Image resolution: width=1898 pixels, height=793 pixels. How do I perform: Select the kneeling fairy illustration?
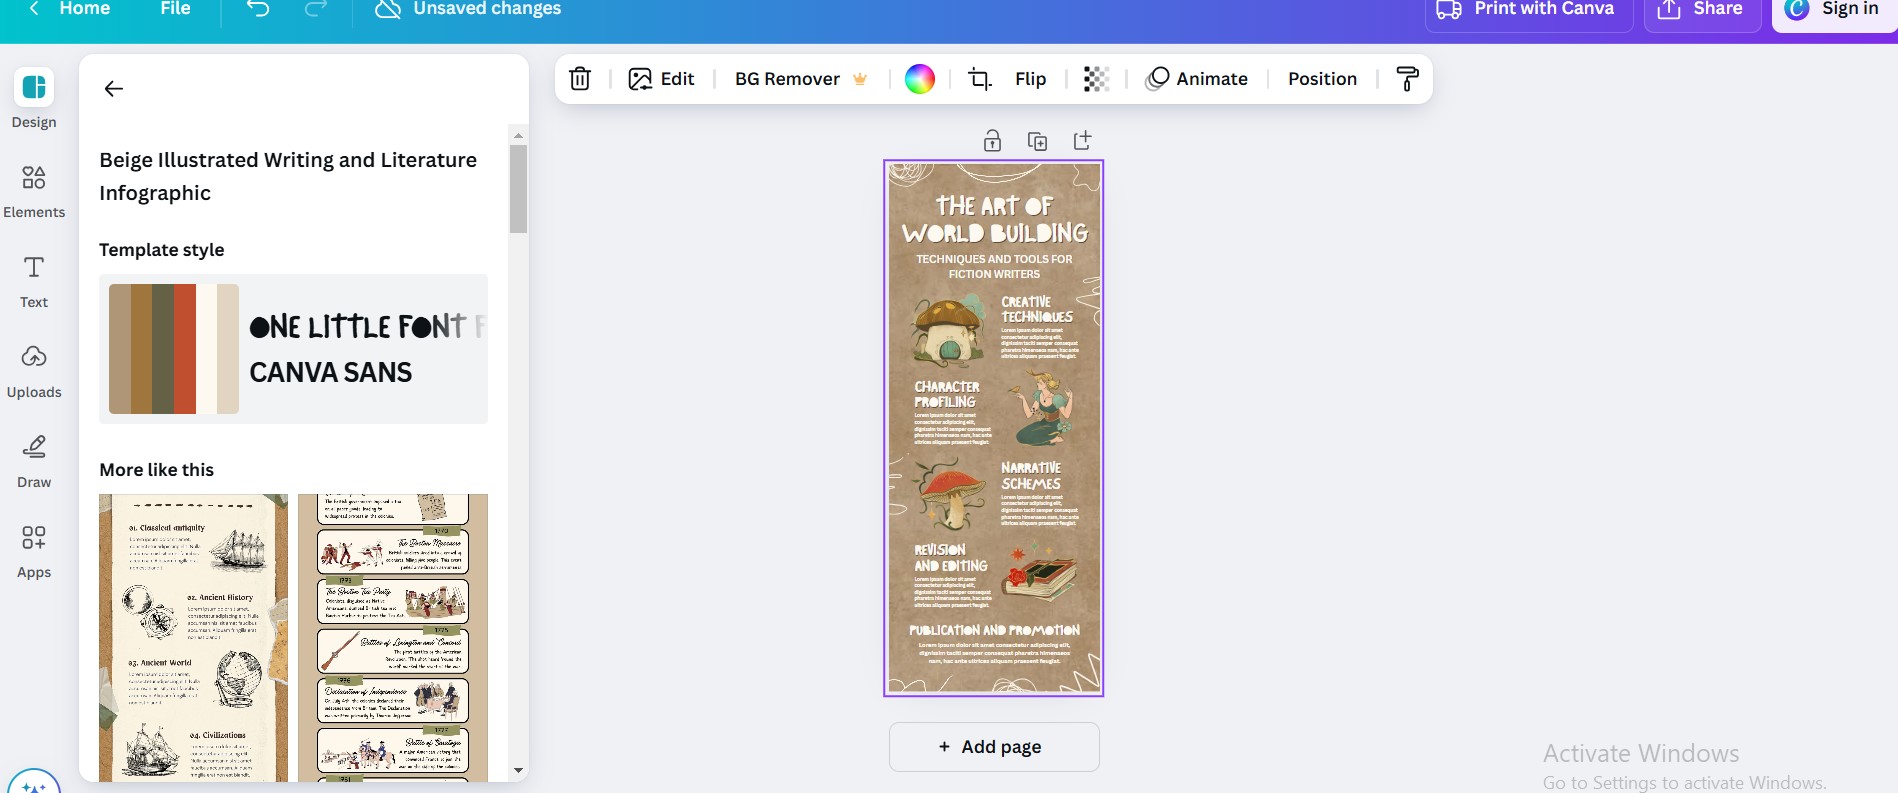1044,408
